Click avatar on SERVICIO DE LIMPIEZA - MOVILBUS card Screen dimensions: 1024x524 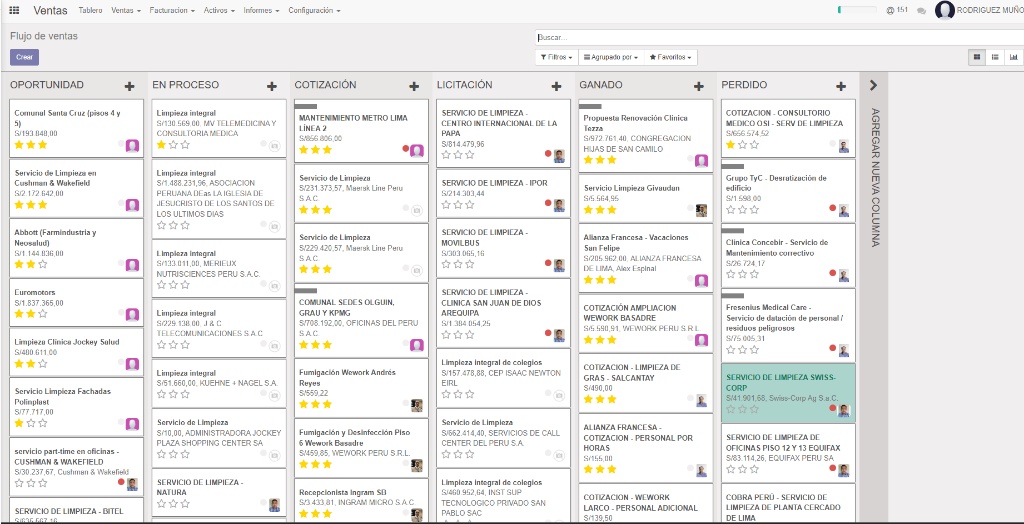point(559,265)
